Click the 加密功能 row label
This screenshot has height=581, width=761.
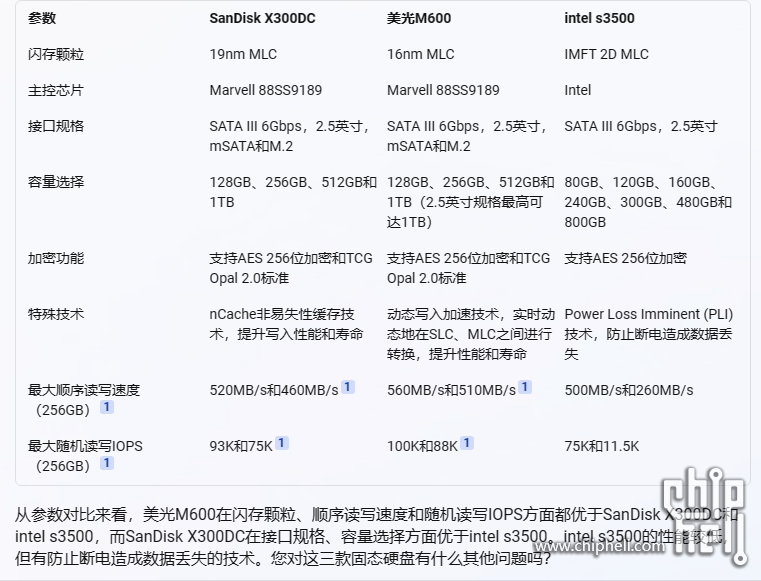coord(56,258)
